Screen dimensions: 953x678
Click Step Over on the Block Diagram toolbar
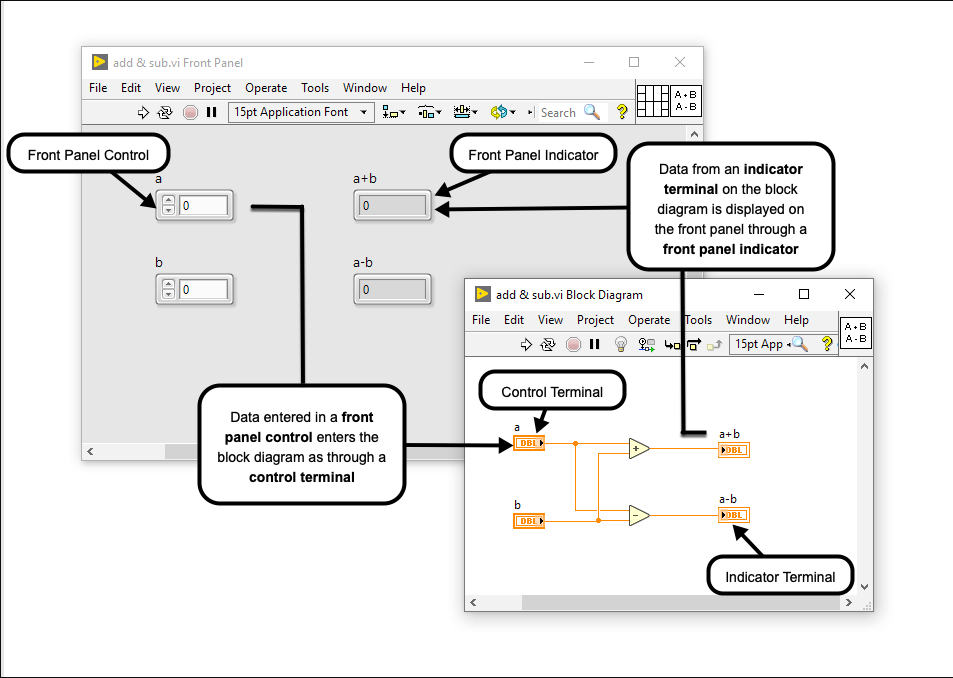[695, 344]
